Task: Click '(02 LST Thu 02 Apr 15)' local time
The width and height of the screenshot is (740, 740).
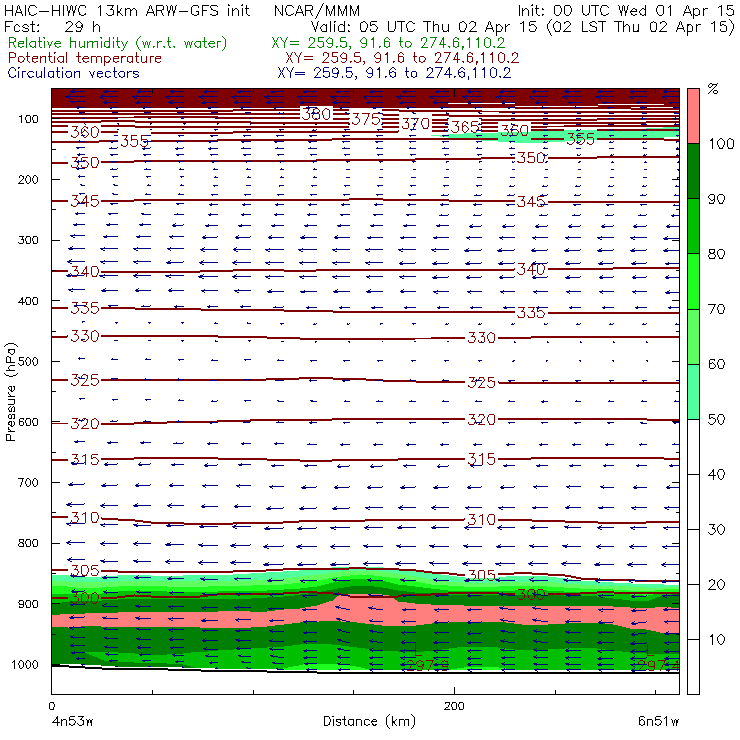Action: (x=640, y=27)
